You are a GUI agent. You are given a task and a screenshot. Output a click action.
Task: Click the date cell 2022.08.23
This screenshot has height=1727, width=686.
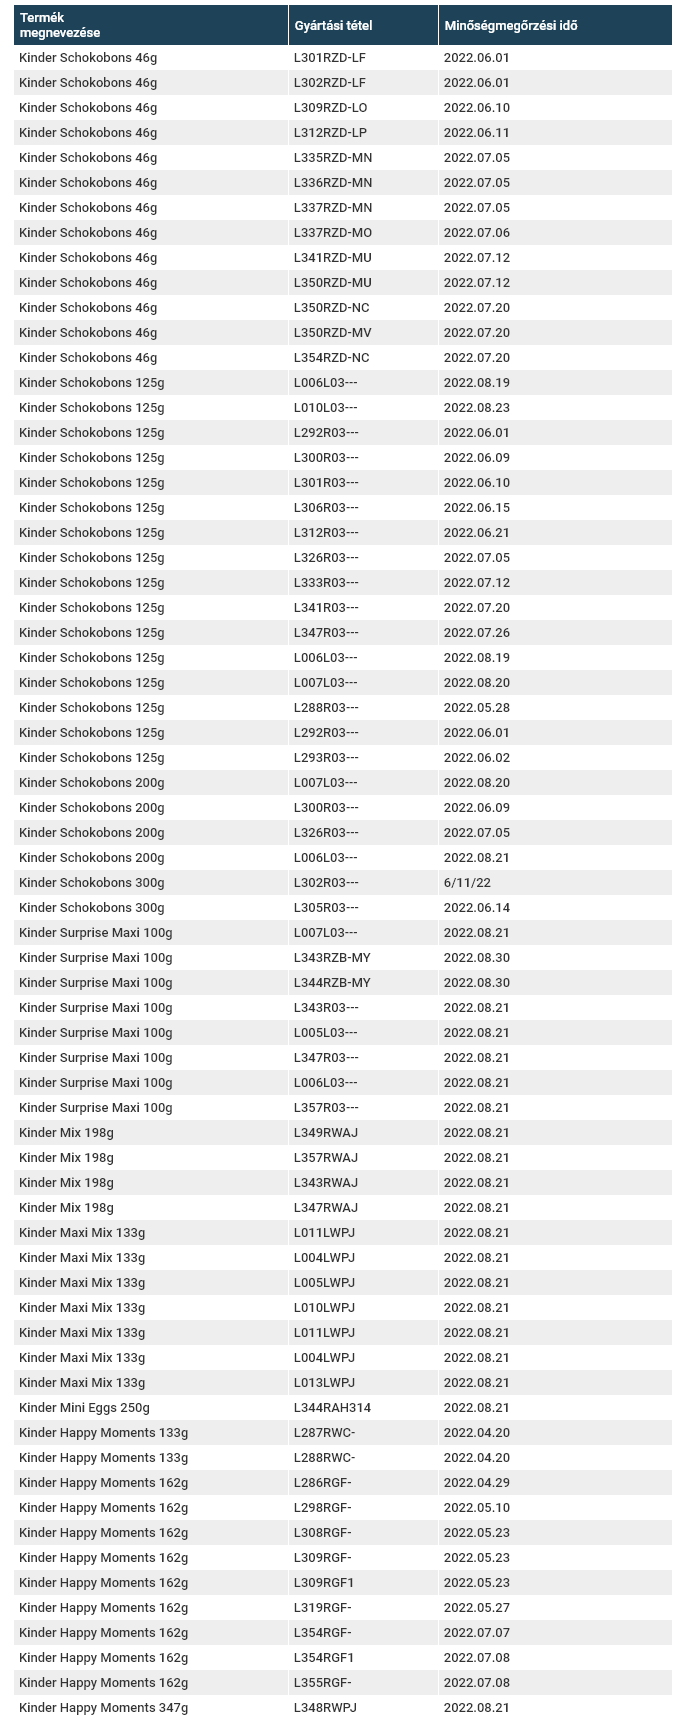(477, 408)
